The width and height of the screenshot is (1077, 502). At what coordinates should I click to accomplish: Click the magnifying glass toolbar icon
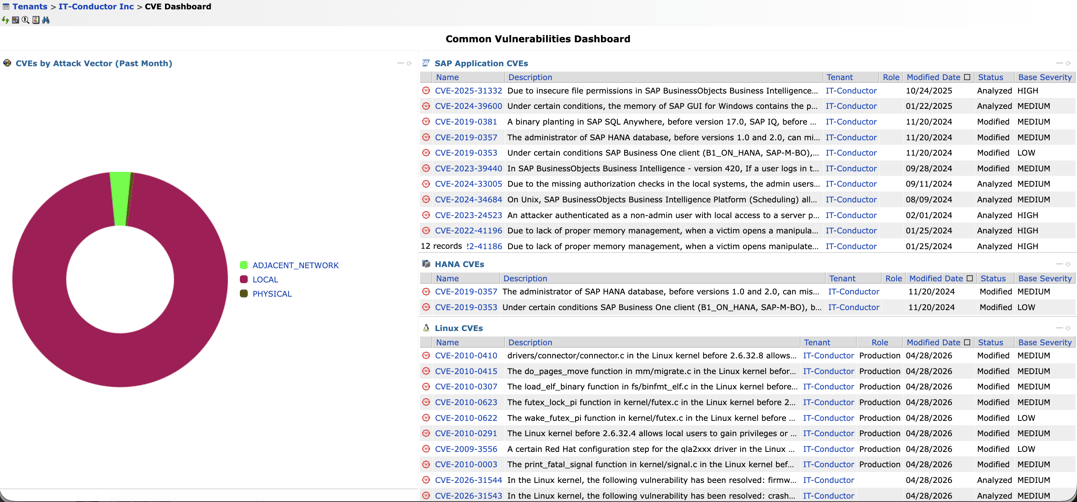(25, 20)
